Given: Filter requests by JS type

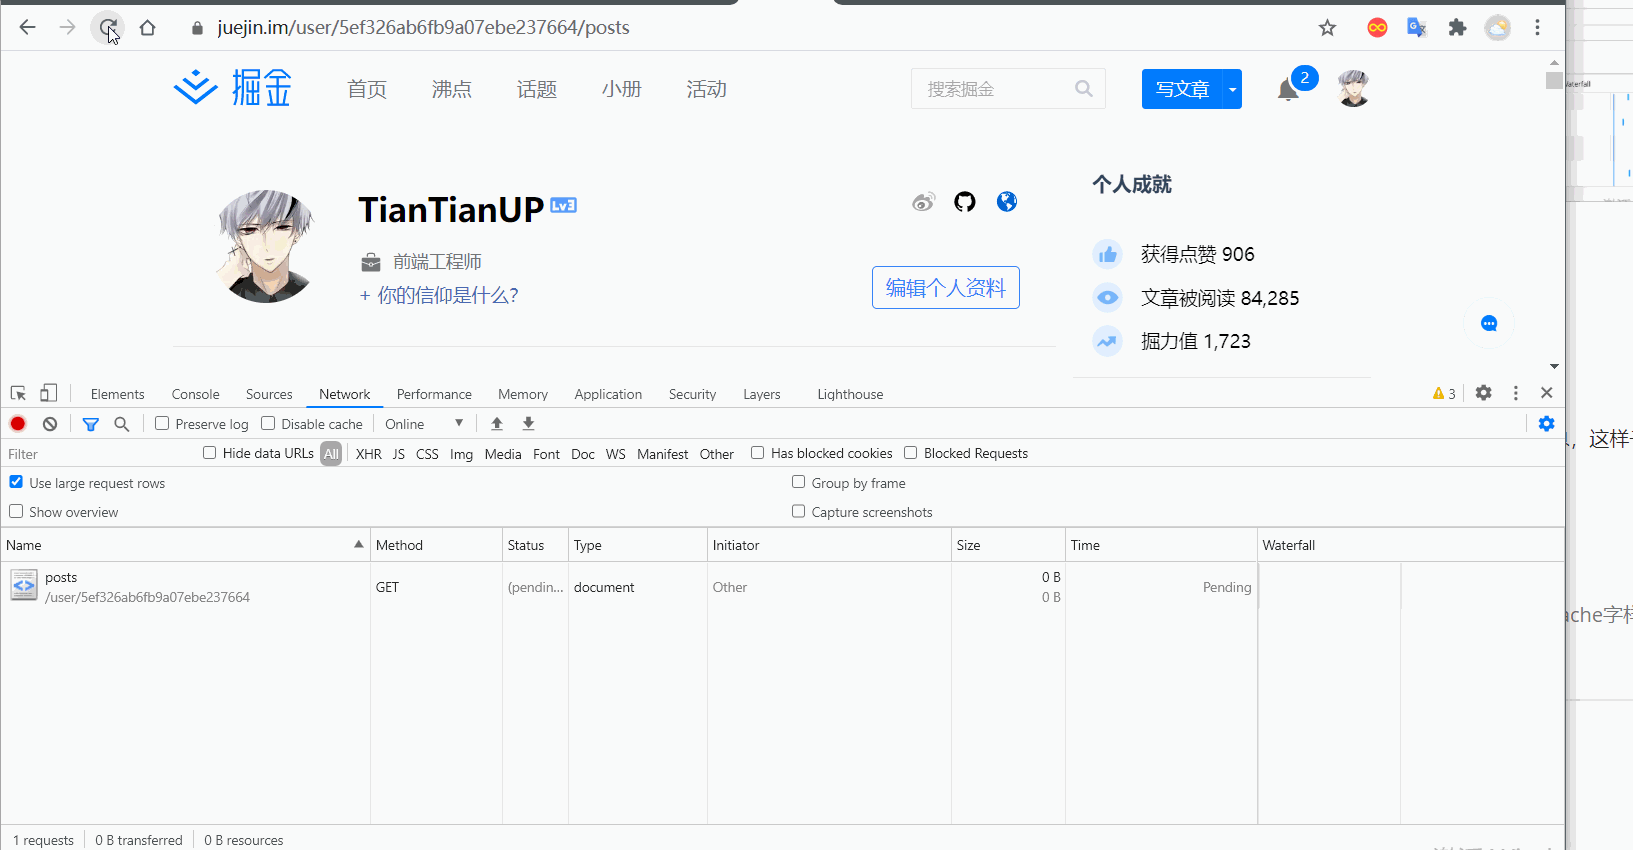Looking at the screenshot, I should pyautogui.click(x=399, y=454).
